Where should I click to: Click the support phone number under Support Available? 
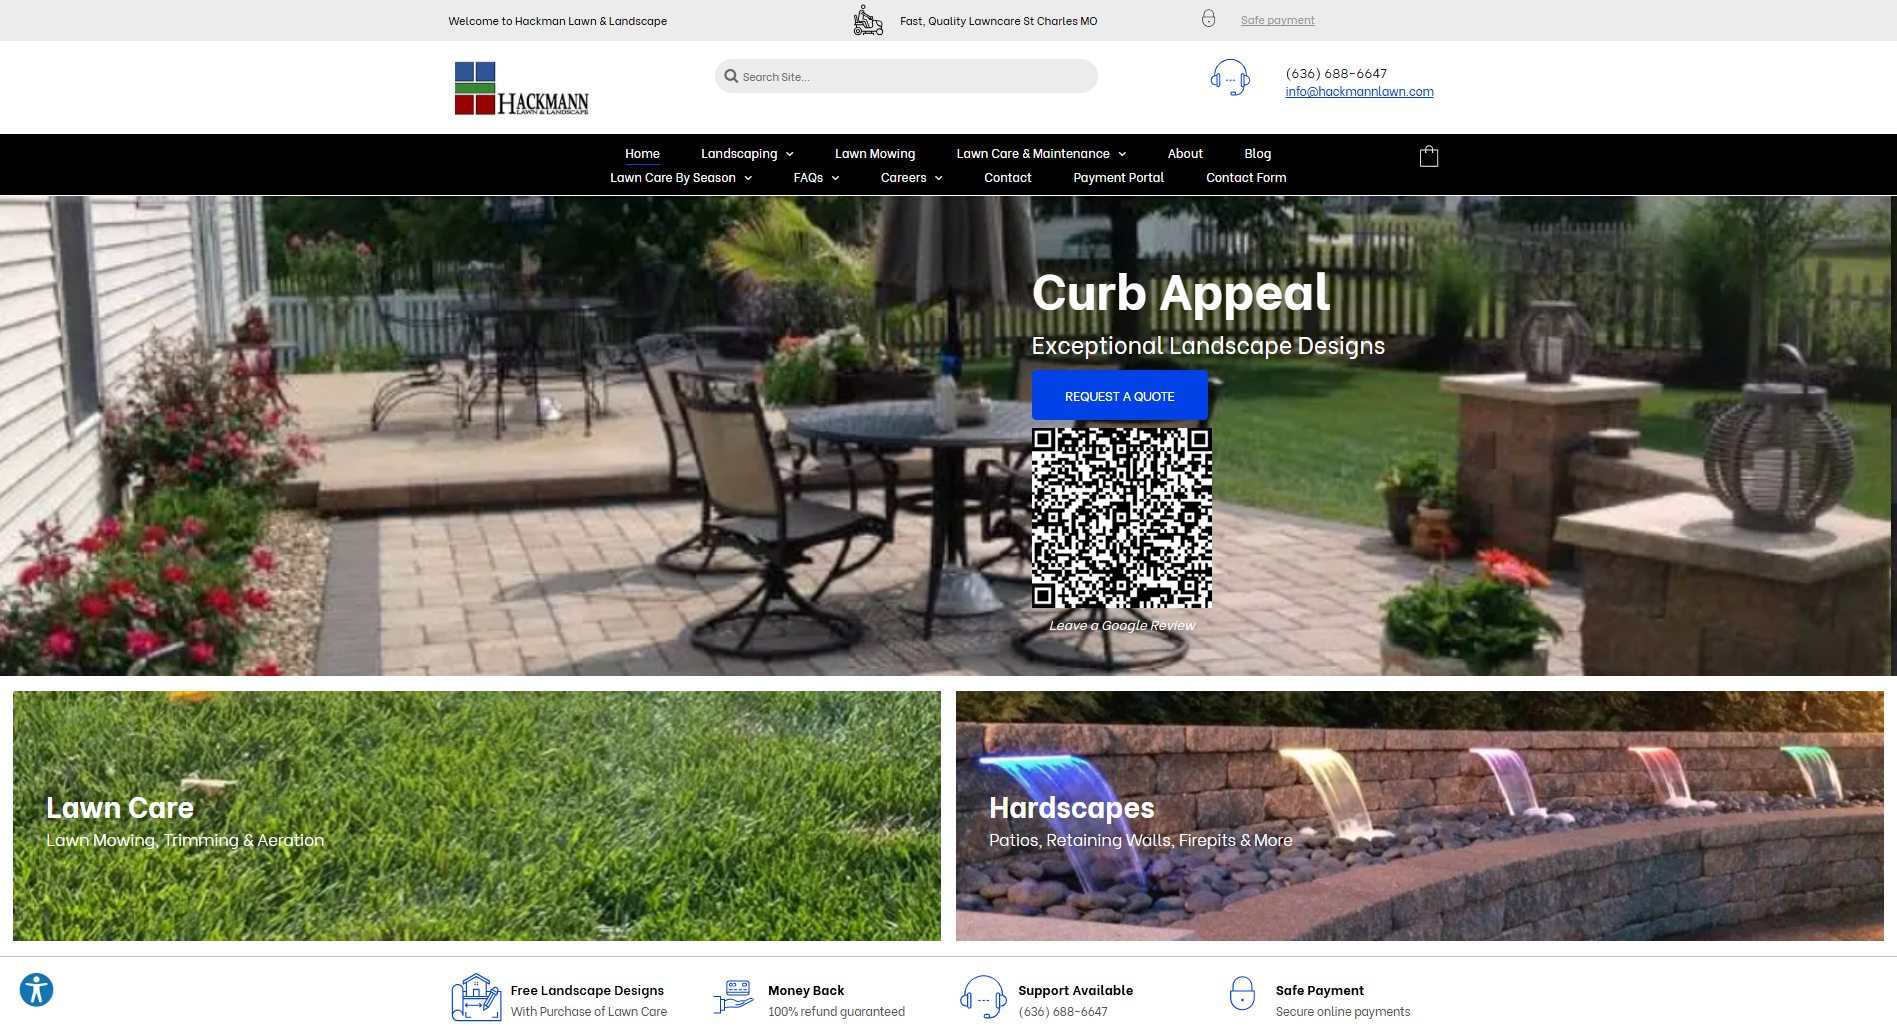coord(1063,1012)
